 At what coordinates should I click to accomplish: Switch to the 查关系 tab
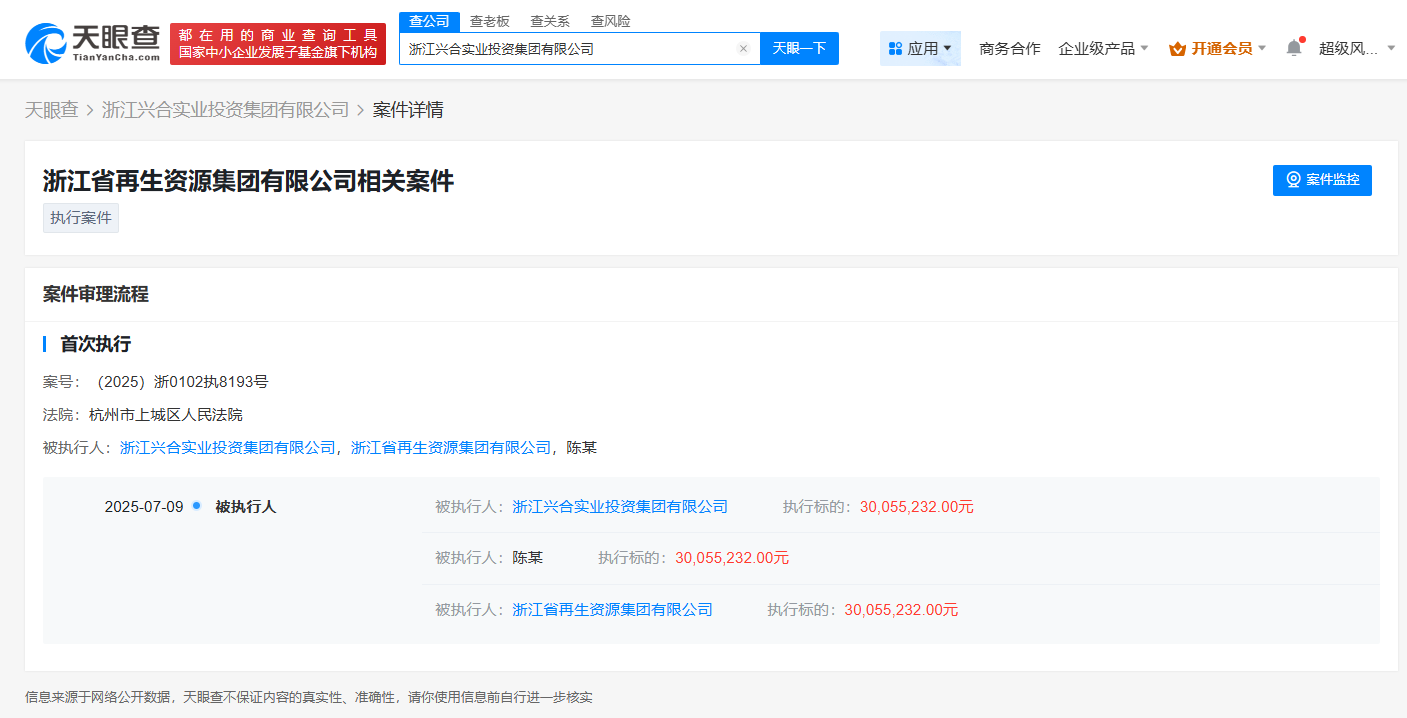pyautogui.click(x=550, y=21)
